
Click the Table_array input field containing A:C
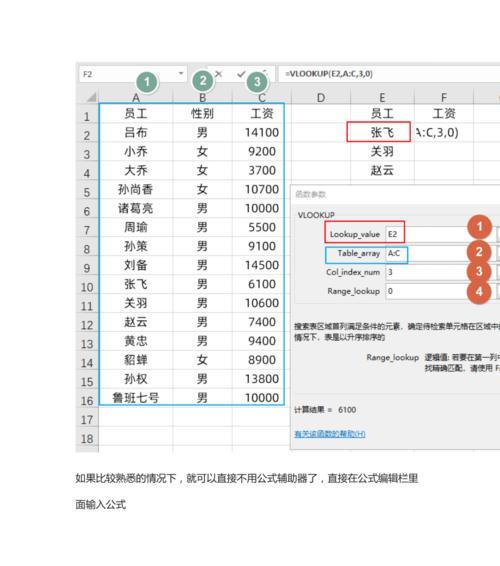(x=425, y=253)
